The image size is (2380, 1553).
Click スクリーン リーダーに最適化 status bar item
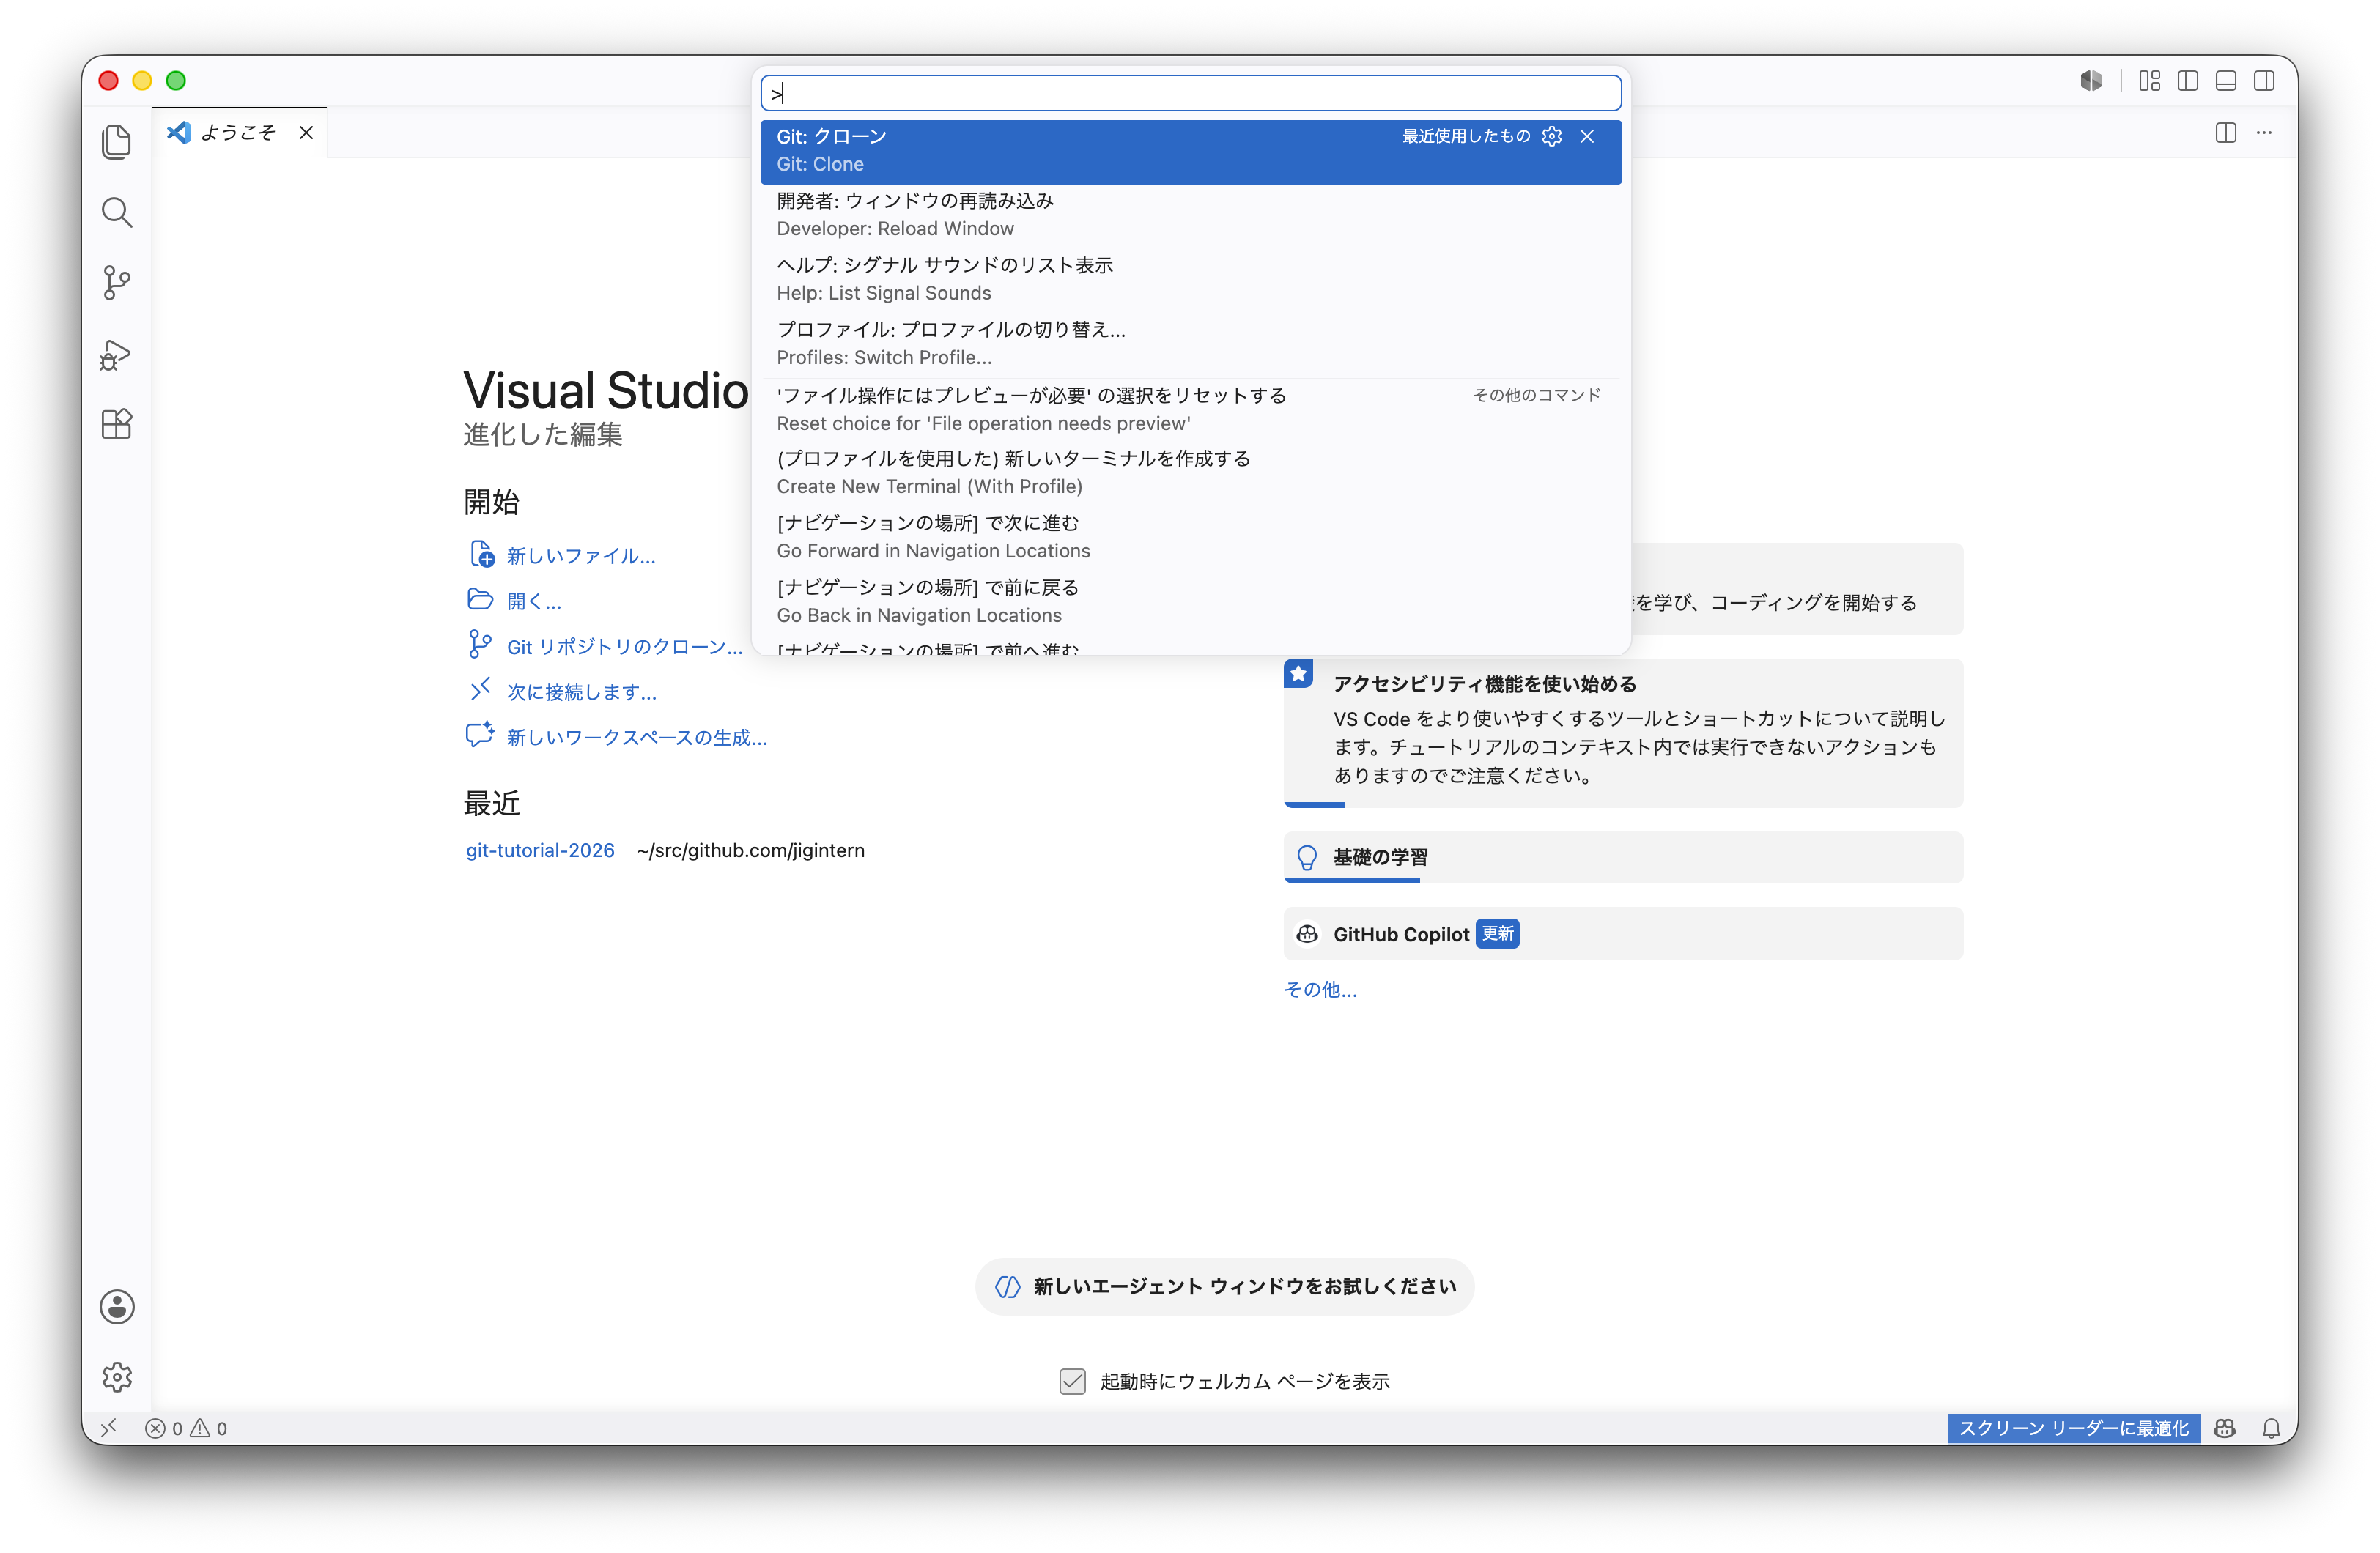point(2073,1428)
